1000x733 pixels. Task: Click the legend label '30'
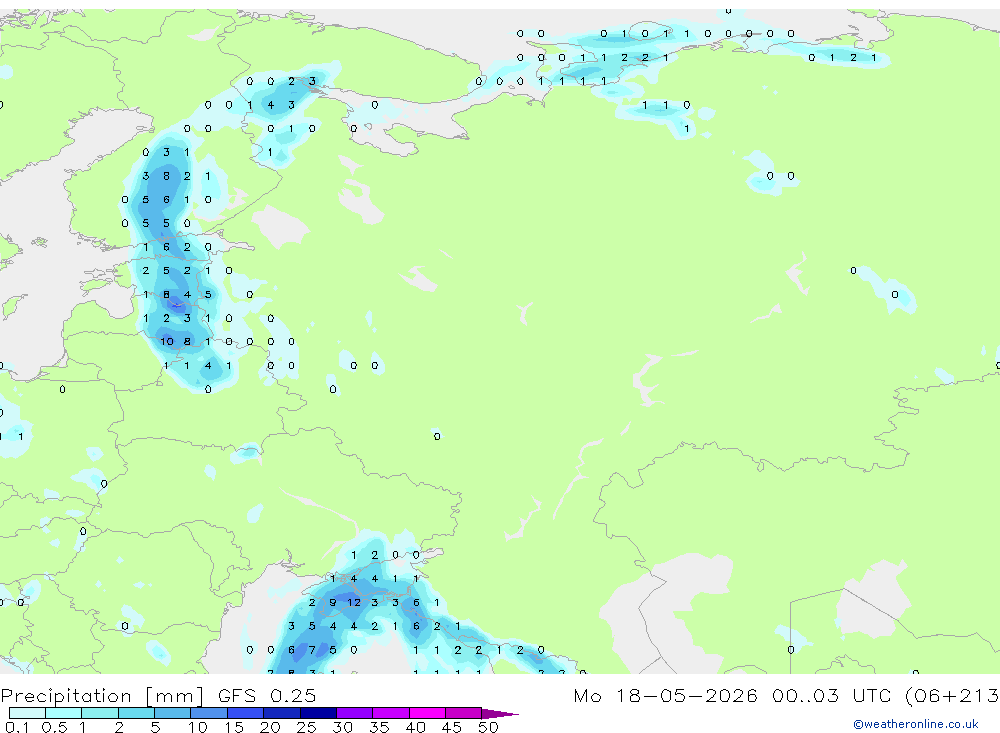click(343, 727)
